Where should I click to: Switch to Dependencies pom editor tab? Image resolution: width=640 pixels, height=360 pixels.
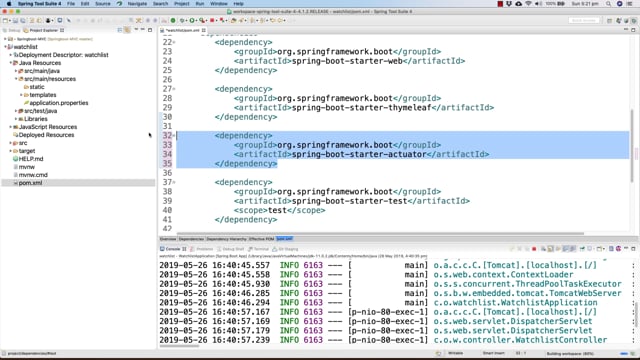(191, 239)
